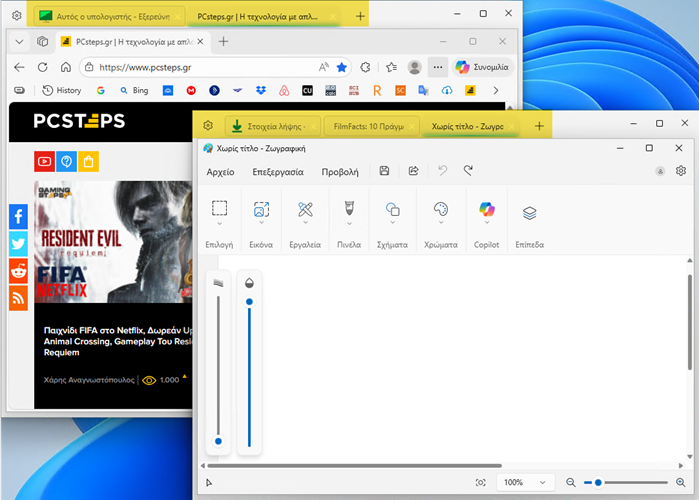The height and width of the screenshot is (500, 699).
Task: Click the YouTube icon on PCsteps page
Action: click(x=44, y=161)
